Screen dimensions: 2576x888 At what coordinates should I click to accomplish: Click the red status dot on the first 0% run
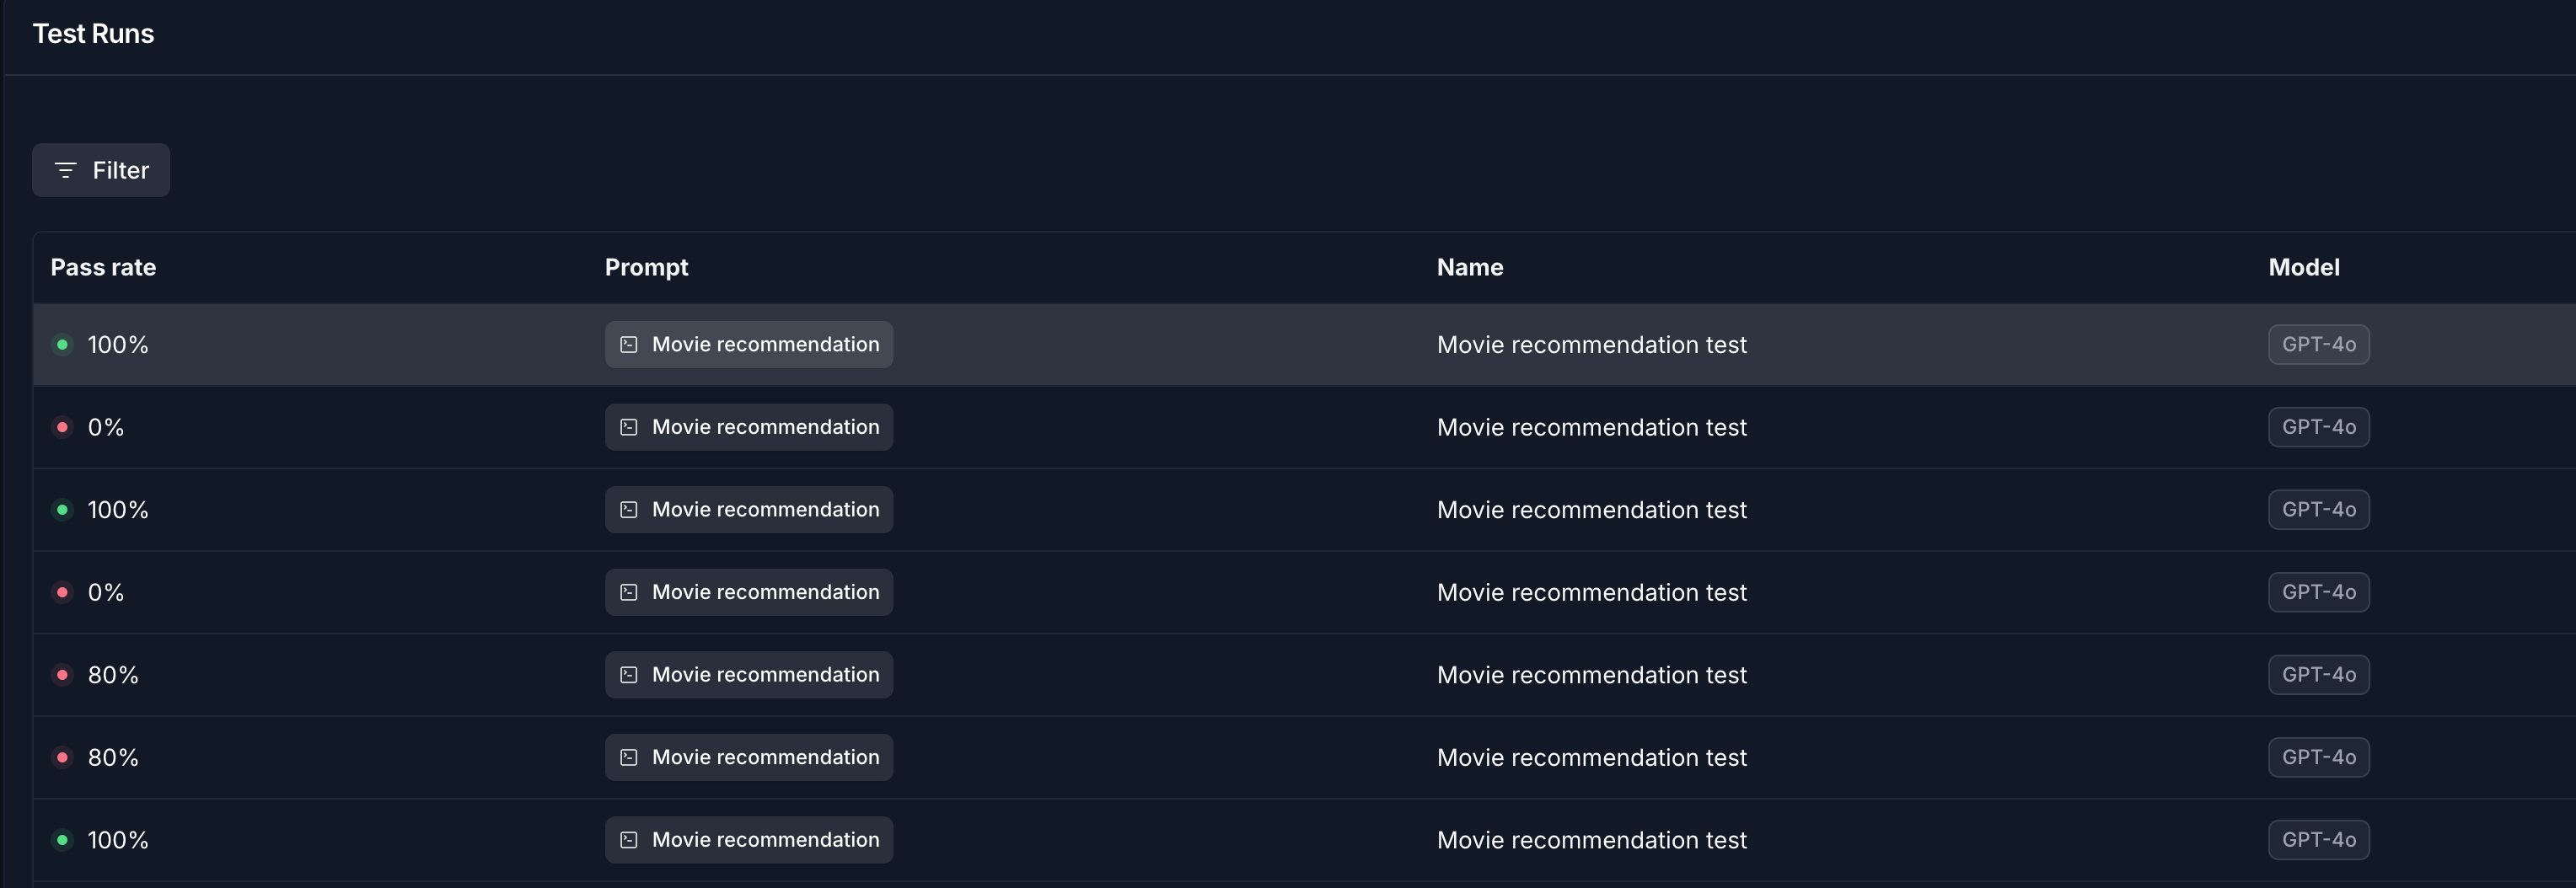pyautogui.click(x=63, y=427)
